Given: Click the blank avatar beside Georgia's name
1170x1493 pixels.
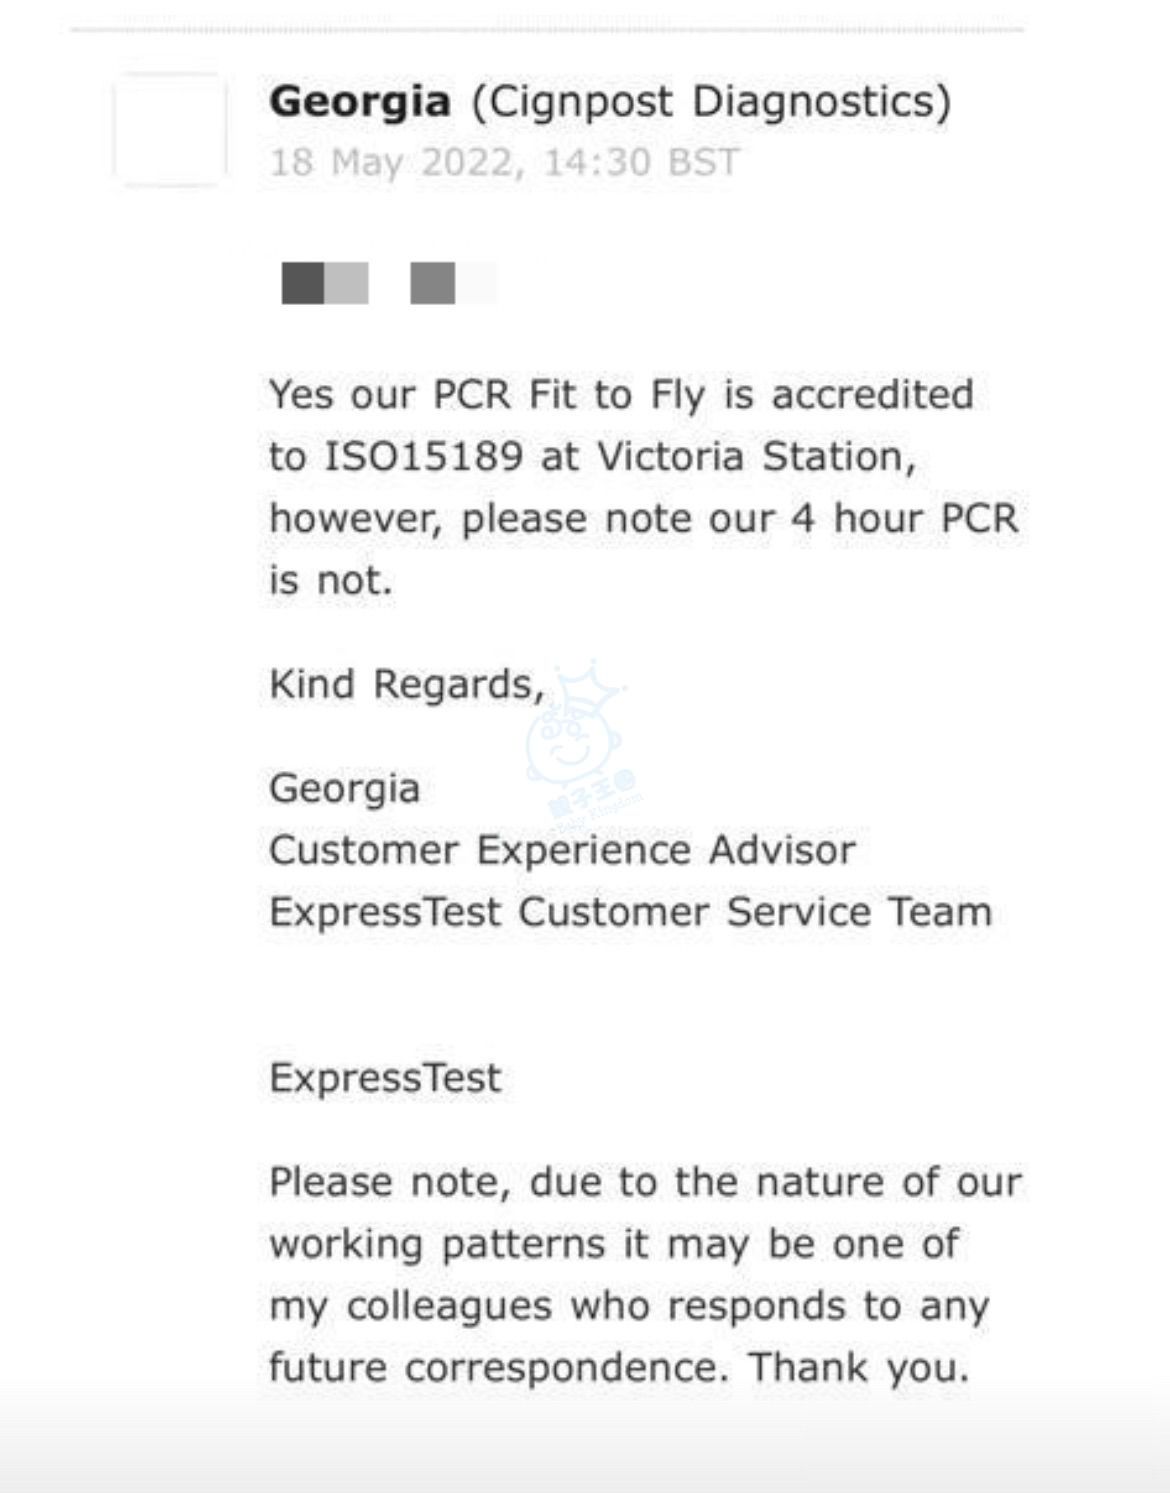Looking at the screenshot, I should pos(170,129).
